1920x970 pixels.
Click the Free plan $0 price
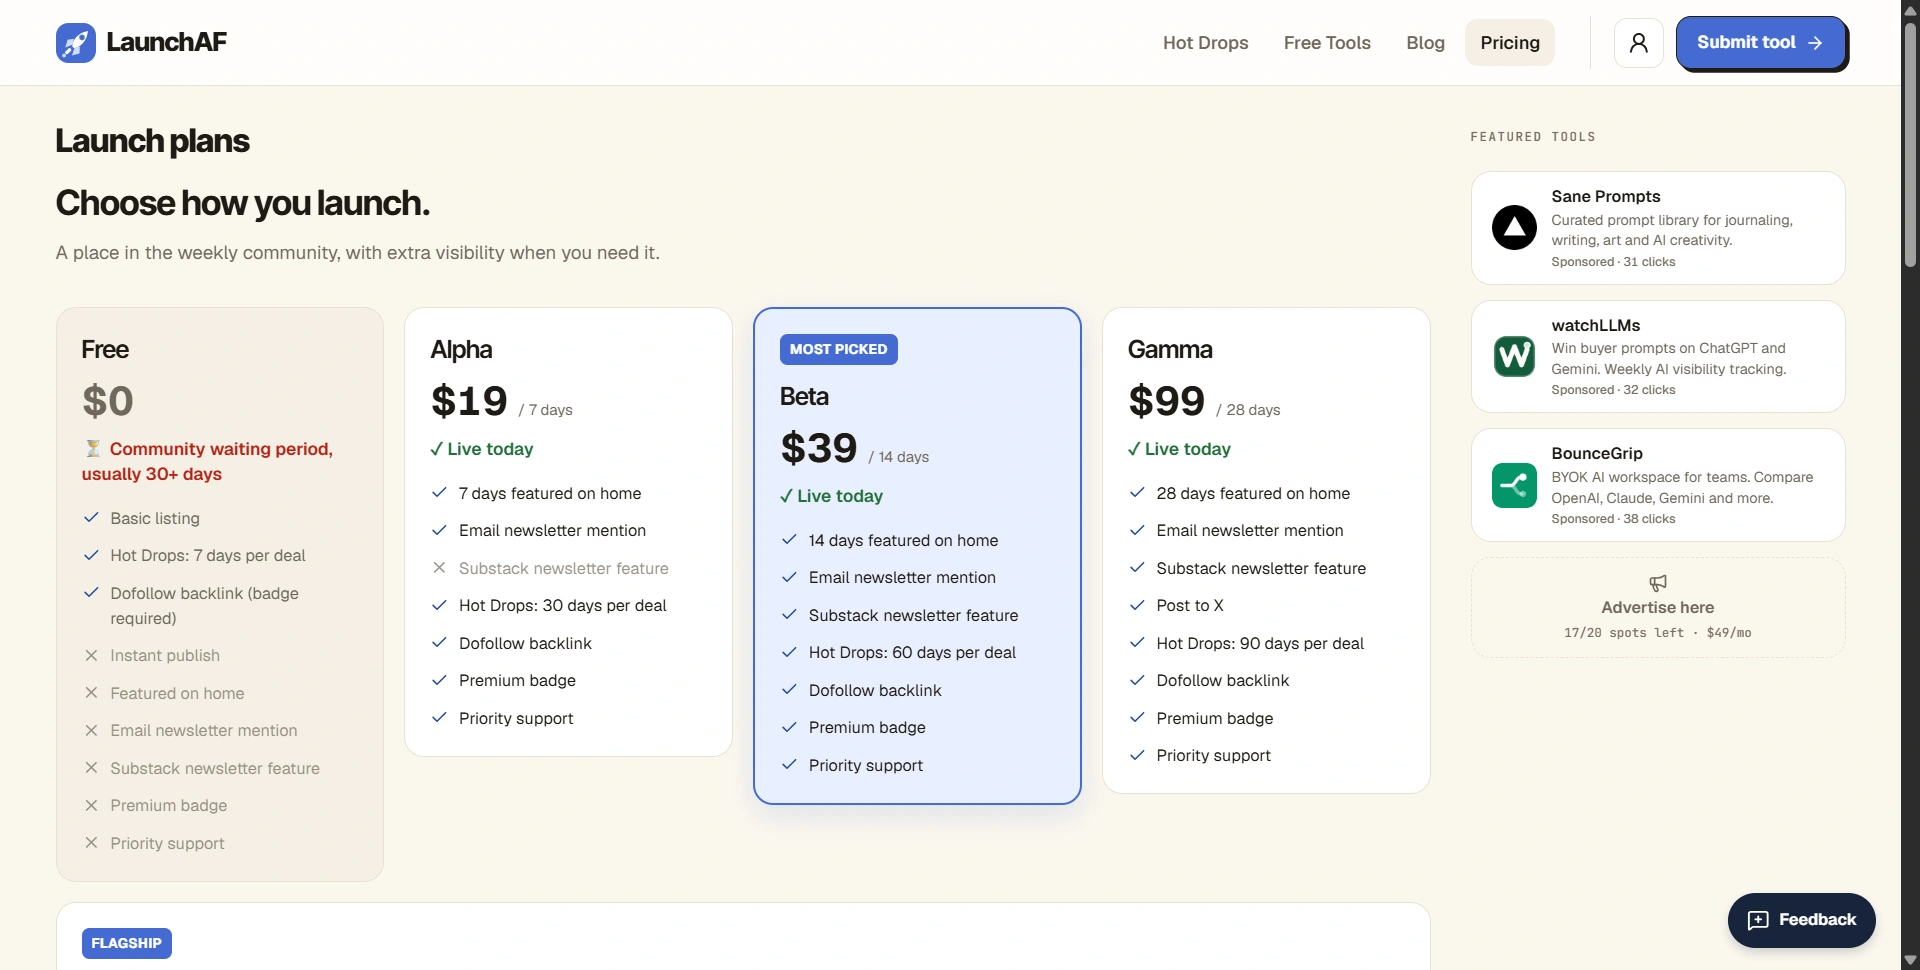click(108, 401)
